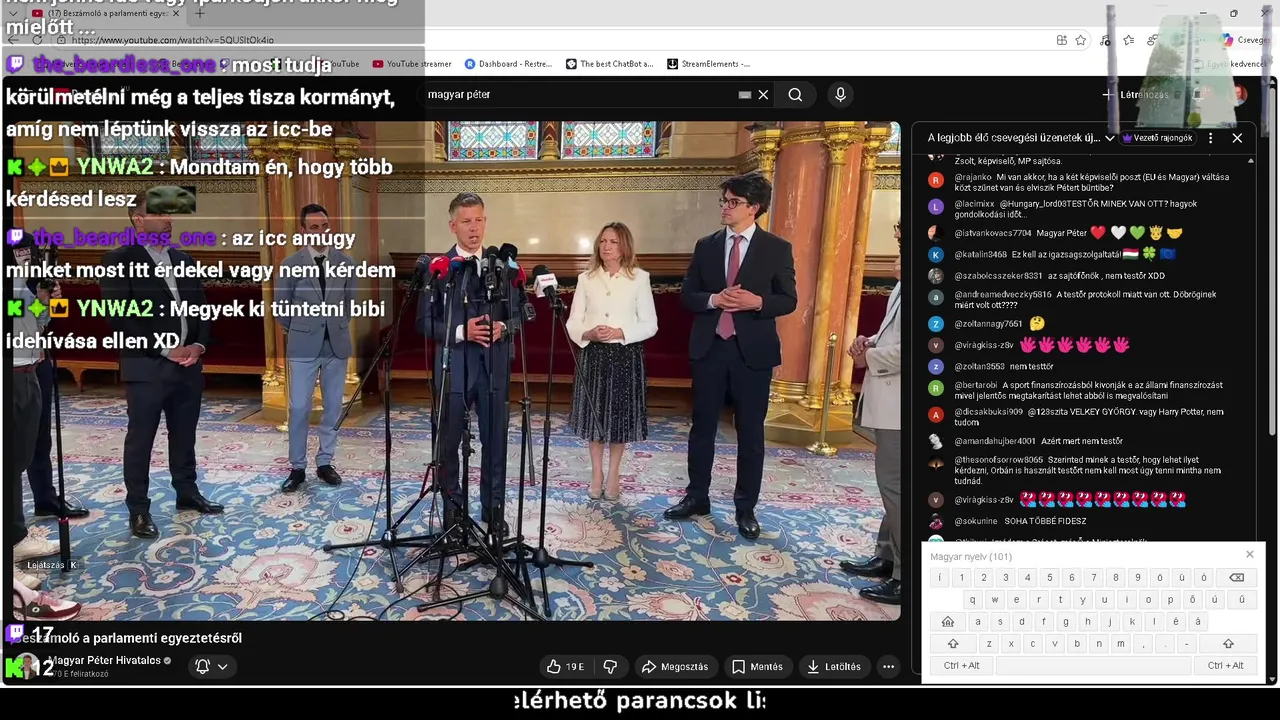Screen dimensions: 1280x720
Task: Like the video with thumbs up
Action: (x=565, y=666)
